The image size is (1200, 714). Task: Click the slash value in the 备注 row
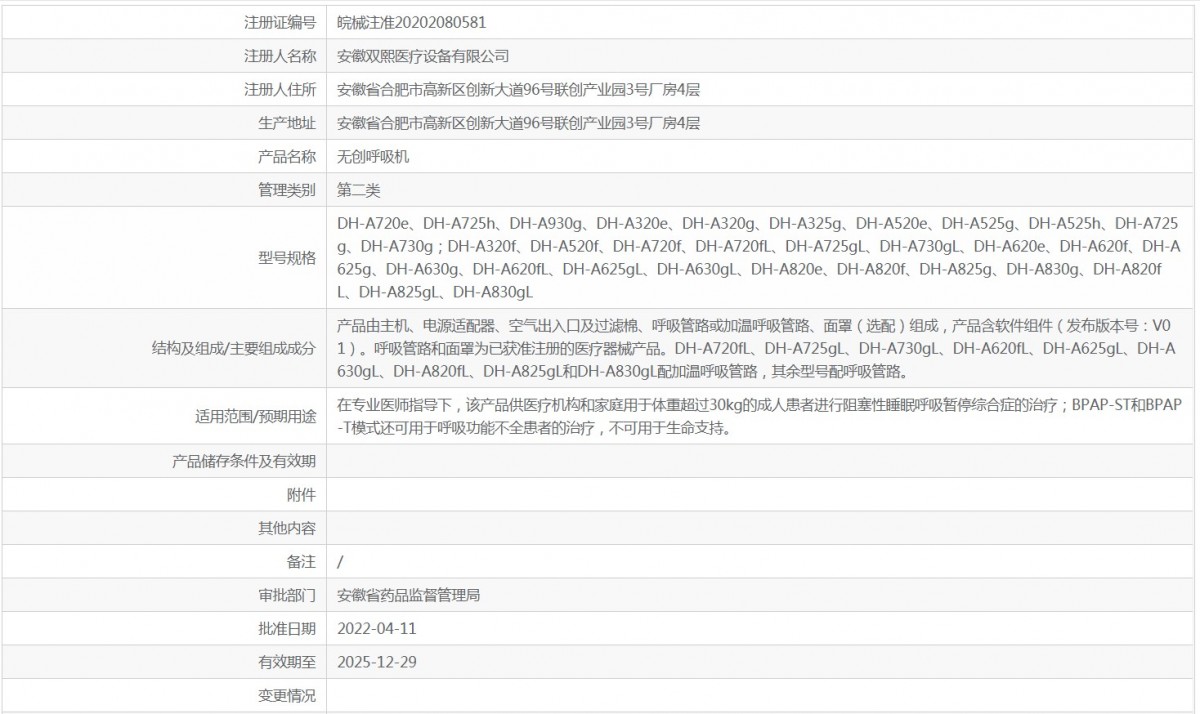(340, 562)
